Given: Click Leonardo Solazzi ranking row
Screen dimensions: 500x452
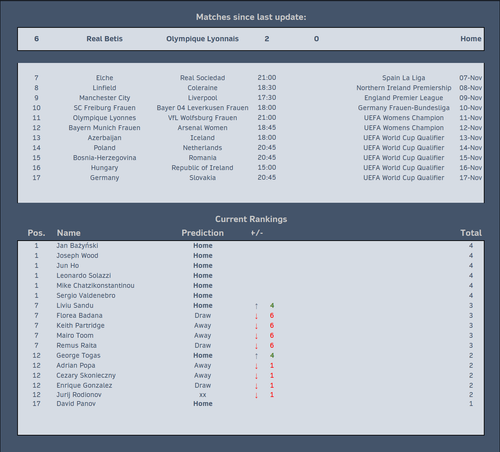Looking at the screenshot, I should click(x=251, y=276).
